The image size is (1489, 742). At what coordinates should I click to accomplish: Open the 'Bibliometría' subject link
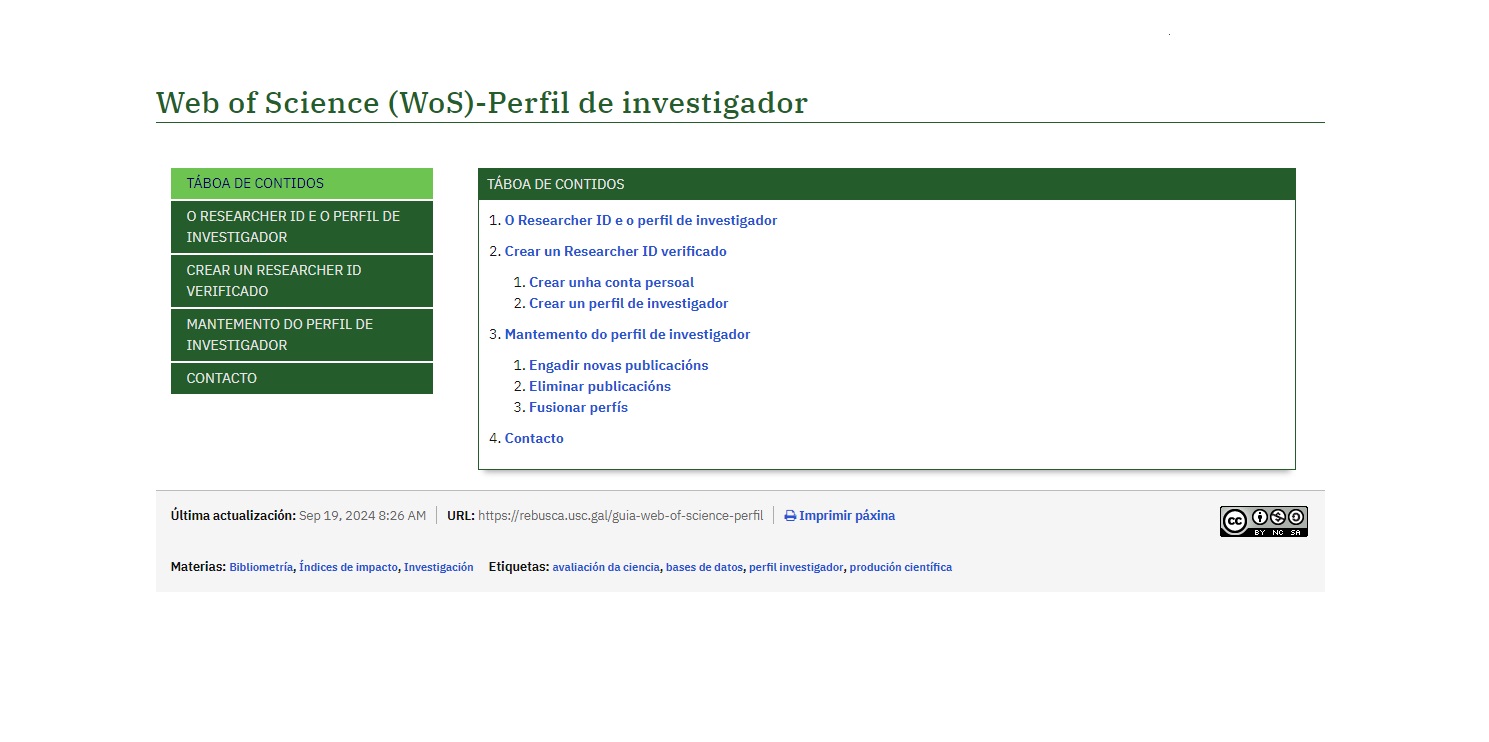pyautogui.click(x=261, y=567)
